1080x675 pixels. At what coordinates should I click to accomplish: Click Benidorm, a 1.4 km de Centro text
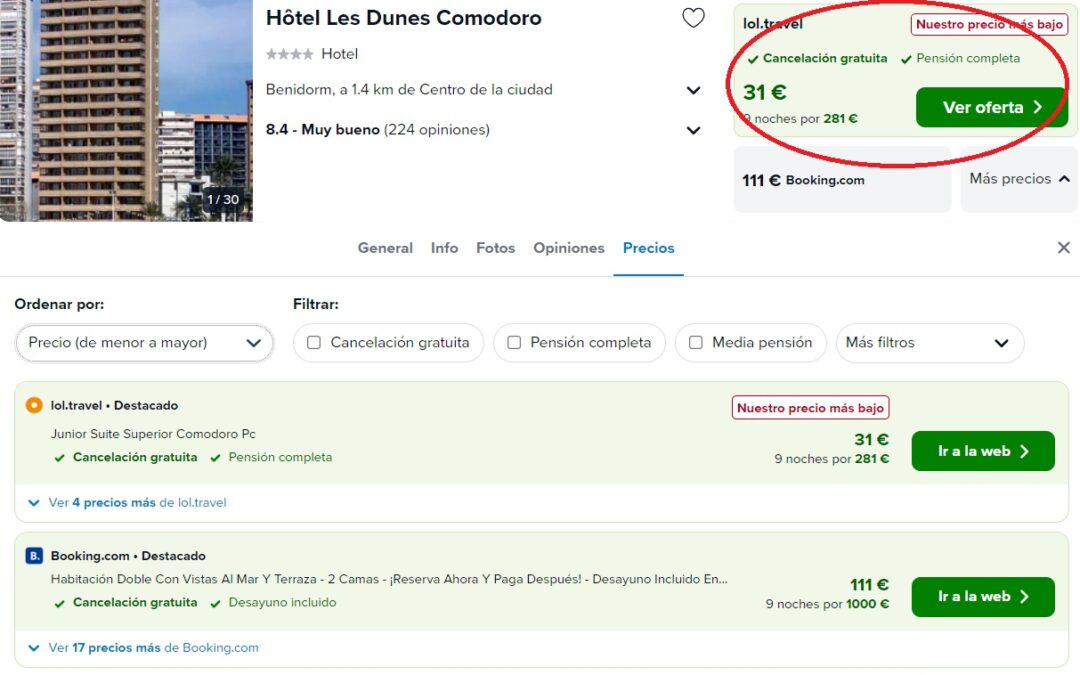(409, 90)
